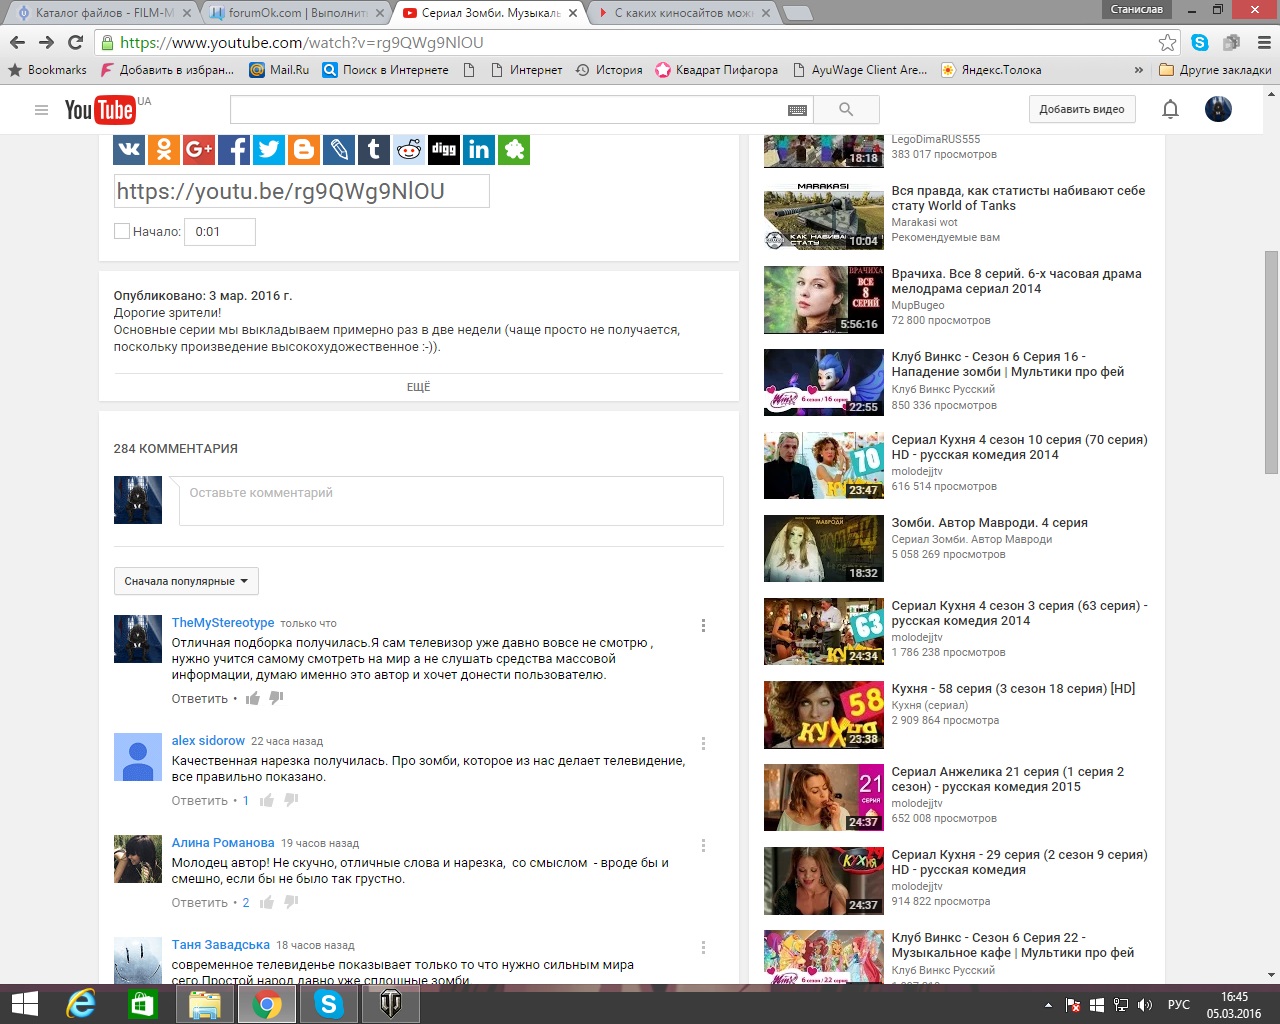Open the account avatar menu
The width and height of the screenshot is (1280, 1024).
tap(1218, 109)
